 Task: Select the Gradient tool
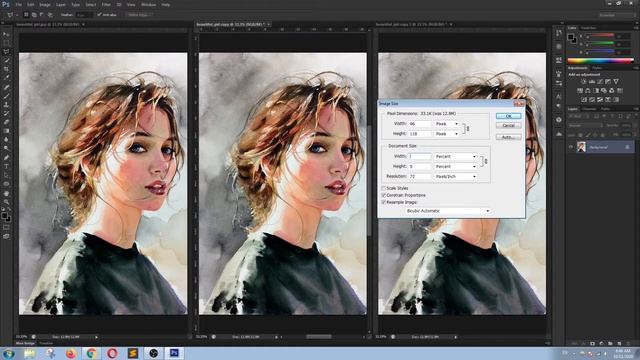(x=6, y=131)
